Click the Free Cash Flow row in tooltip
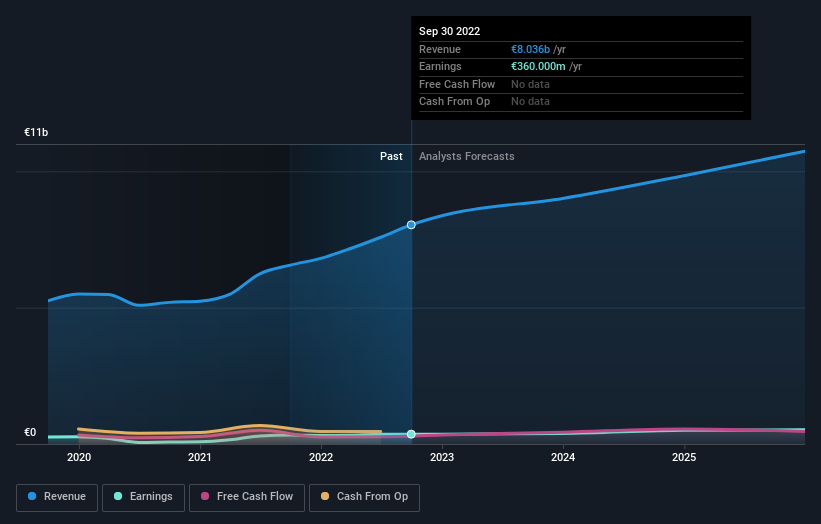Viewport: 821px width, 524px height. click(x=581, y=84)
